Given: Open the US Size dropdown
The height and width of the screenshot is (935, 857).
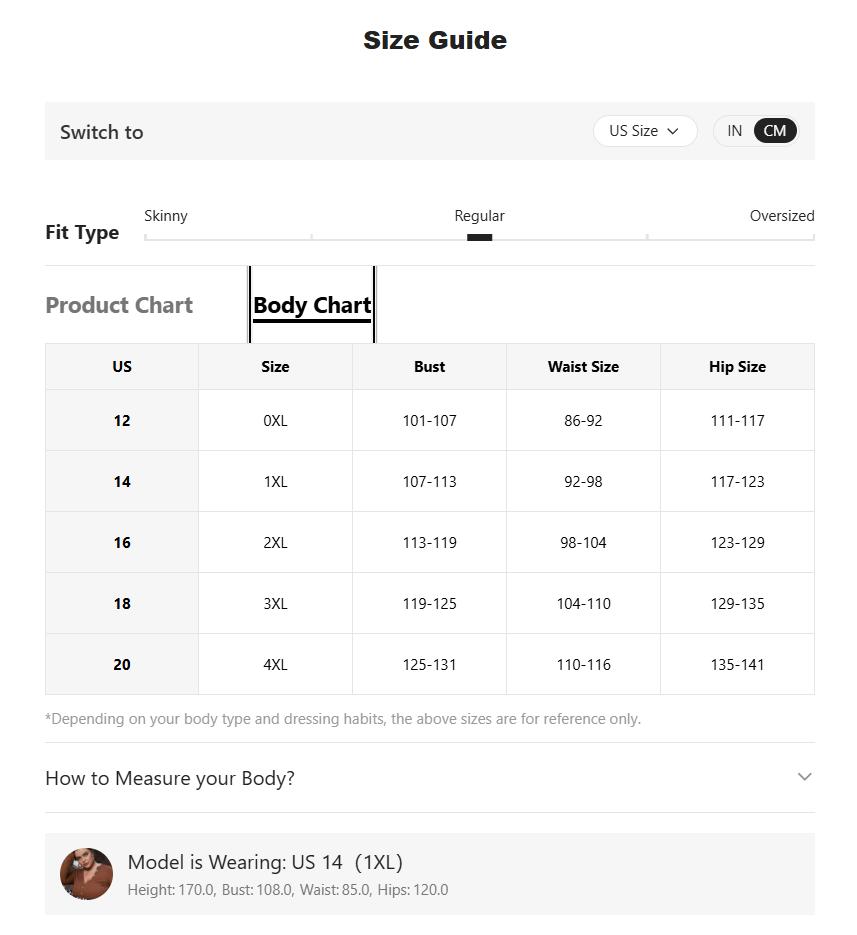Looking at the screenshot, I should pos(645,131).
